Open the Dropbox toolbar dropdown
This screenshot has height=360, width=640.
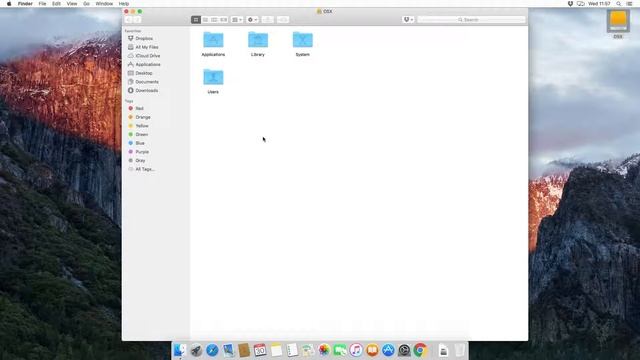click(x=408, y=20)
